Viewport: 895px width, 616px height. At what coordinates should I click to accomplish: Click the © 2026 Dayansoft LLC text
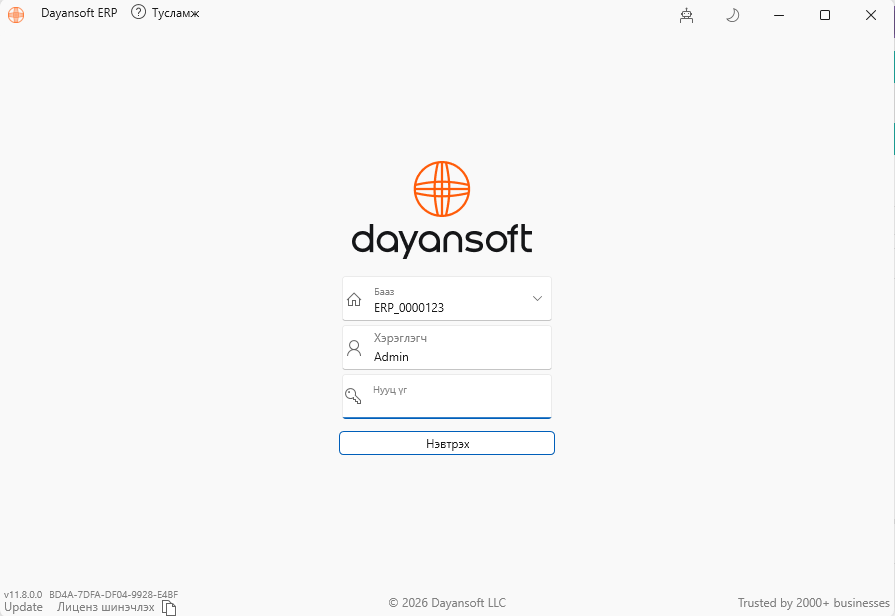[447, 603]
